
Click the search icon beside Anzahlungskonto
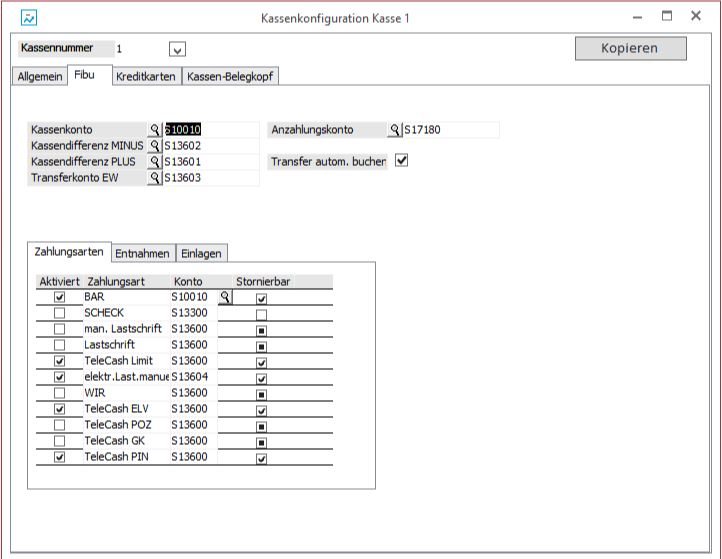tap(395, 130)
